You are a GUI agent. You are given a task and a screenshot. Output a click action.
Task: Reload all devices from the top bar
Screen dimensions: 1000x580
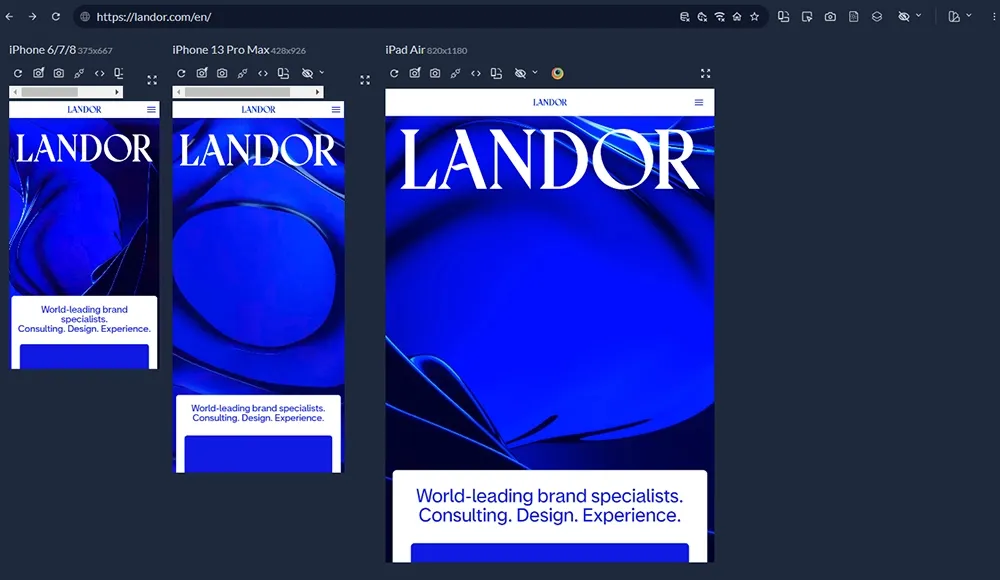[x=55, y=17]
